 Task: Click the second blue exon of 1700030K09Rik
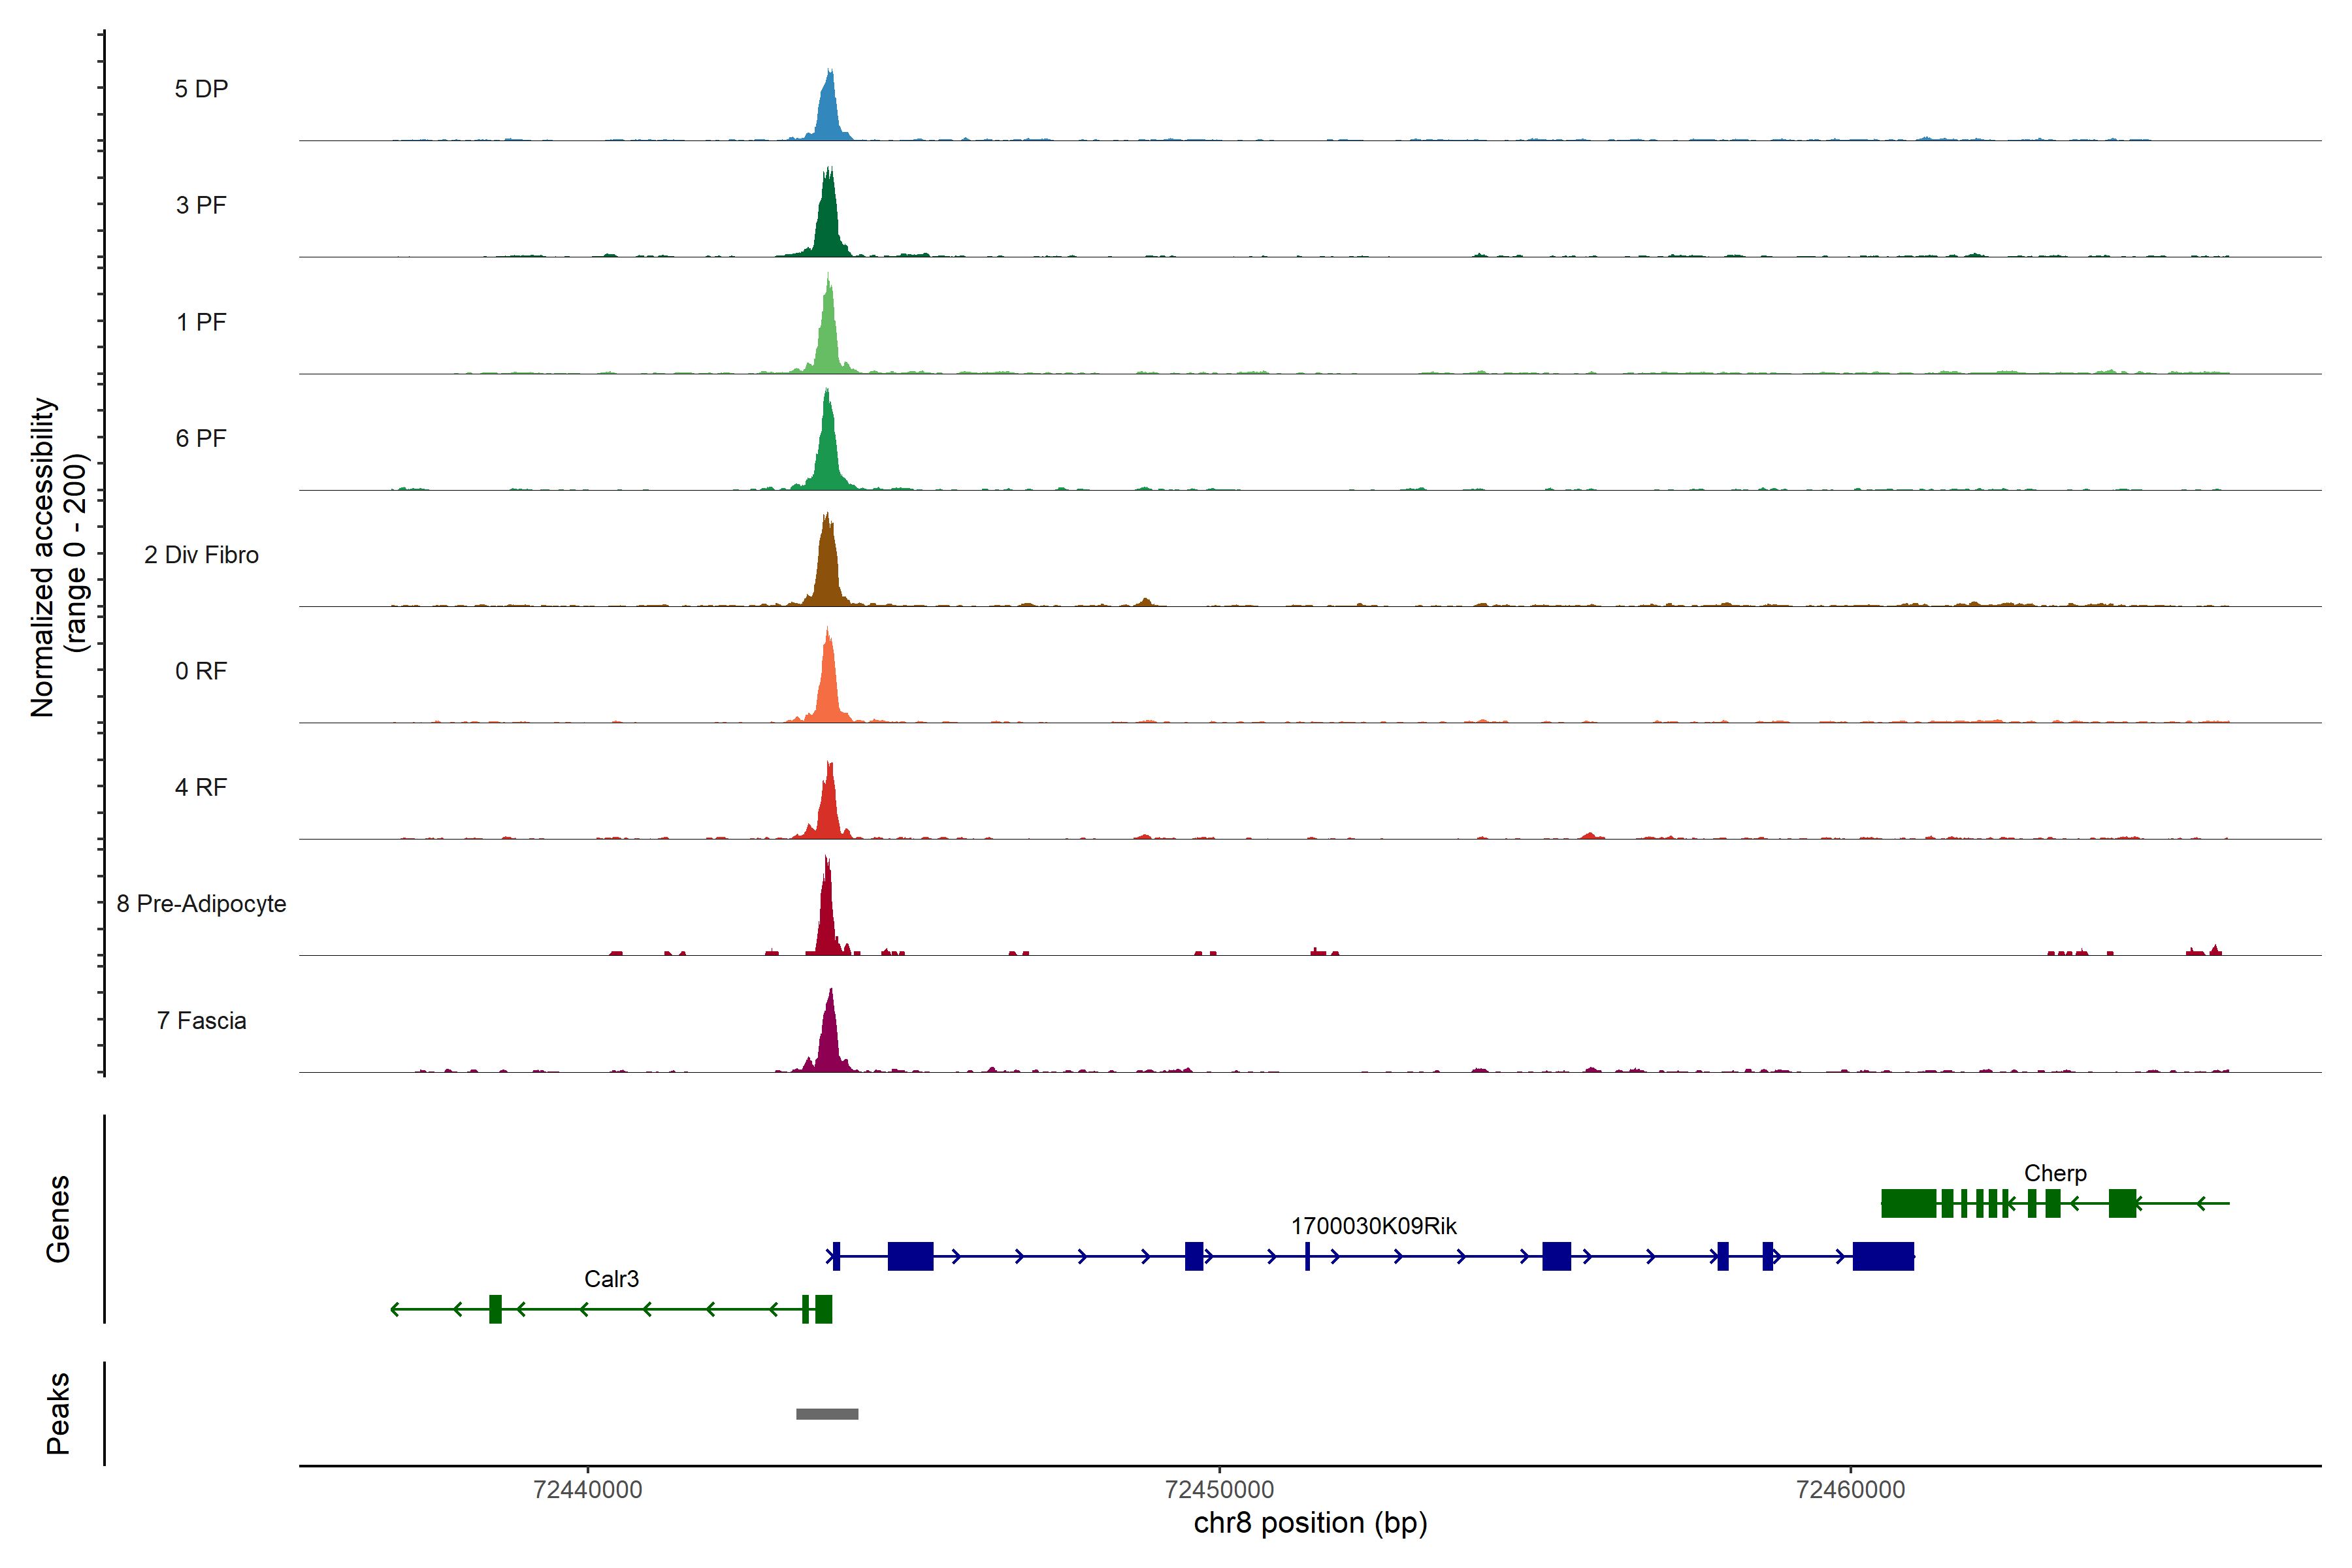pos(910,1256)
